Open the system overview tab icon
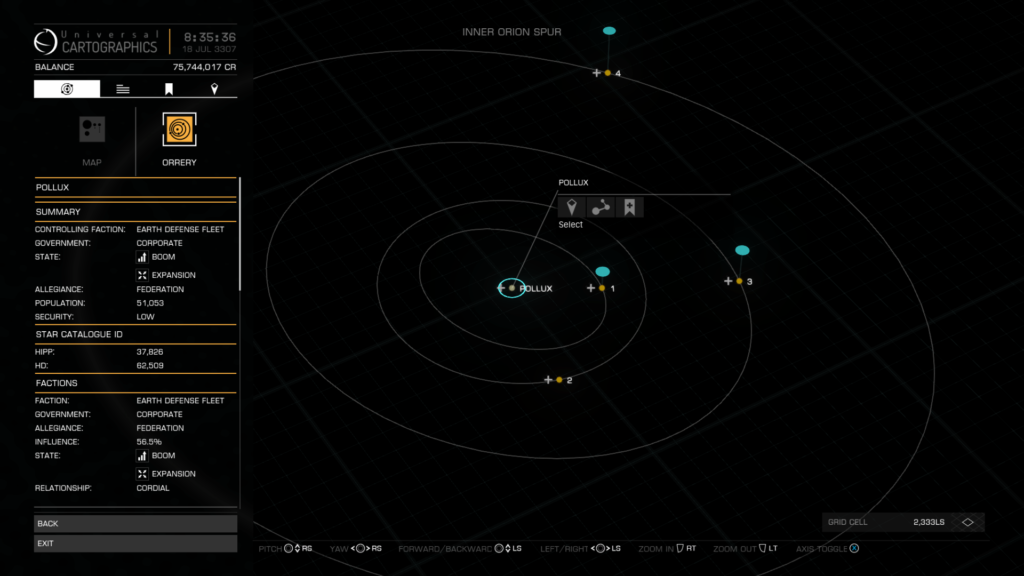The height and width of the screenshot is (576, 1024). tap(67, 89)
